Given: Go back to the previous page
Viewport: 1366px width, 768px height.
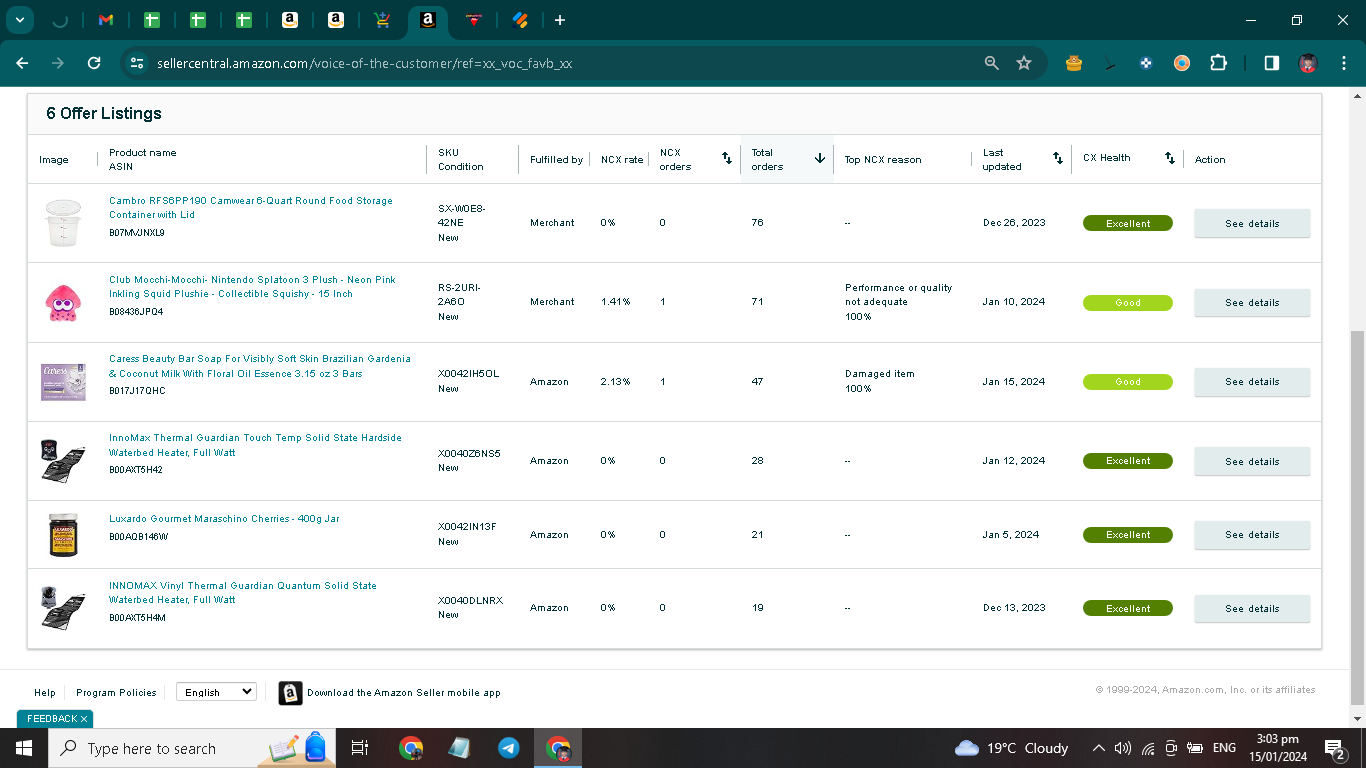Looking at the screenshot, I should click(22, 63).
